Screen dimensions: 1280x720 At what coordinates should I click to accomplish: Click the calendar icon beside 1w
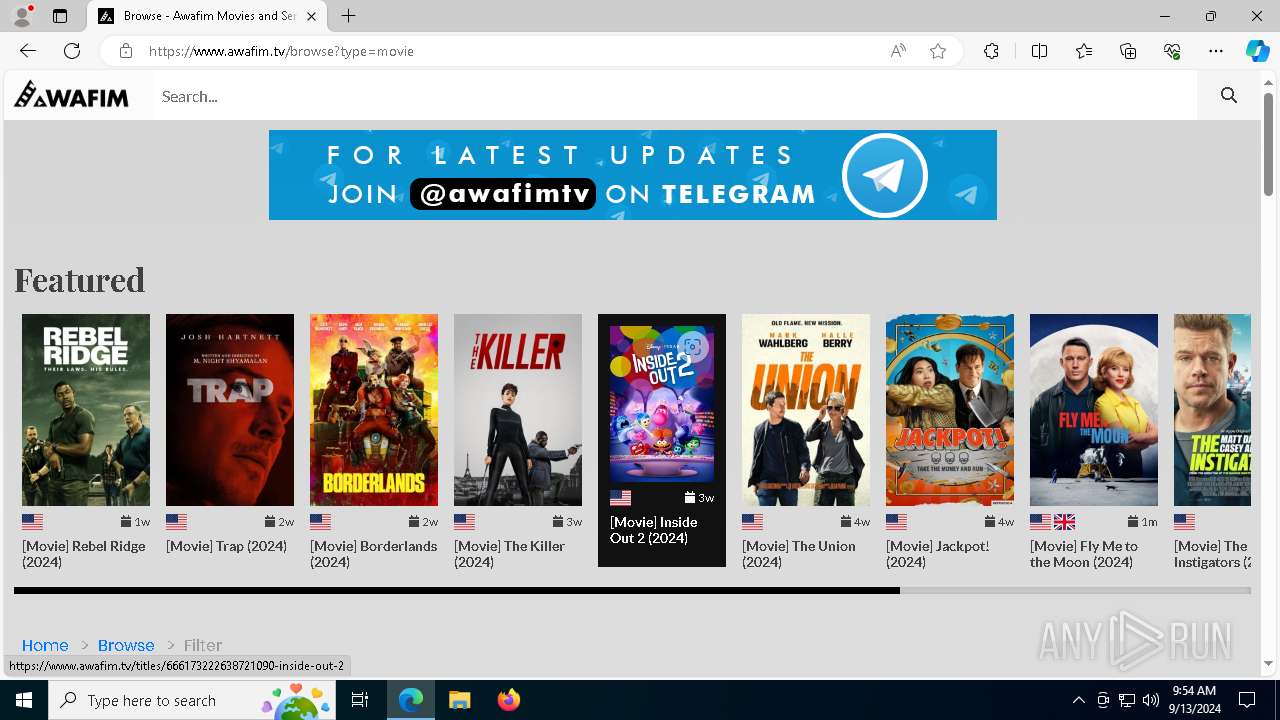click(127, 522)
